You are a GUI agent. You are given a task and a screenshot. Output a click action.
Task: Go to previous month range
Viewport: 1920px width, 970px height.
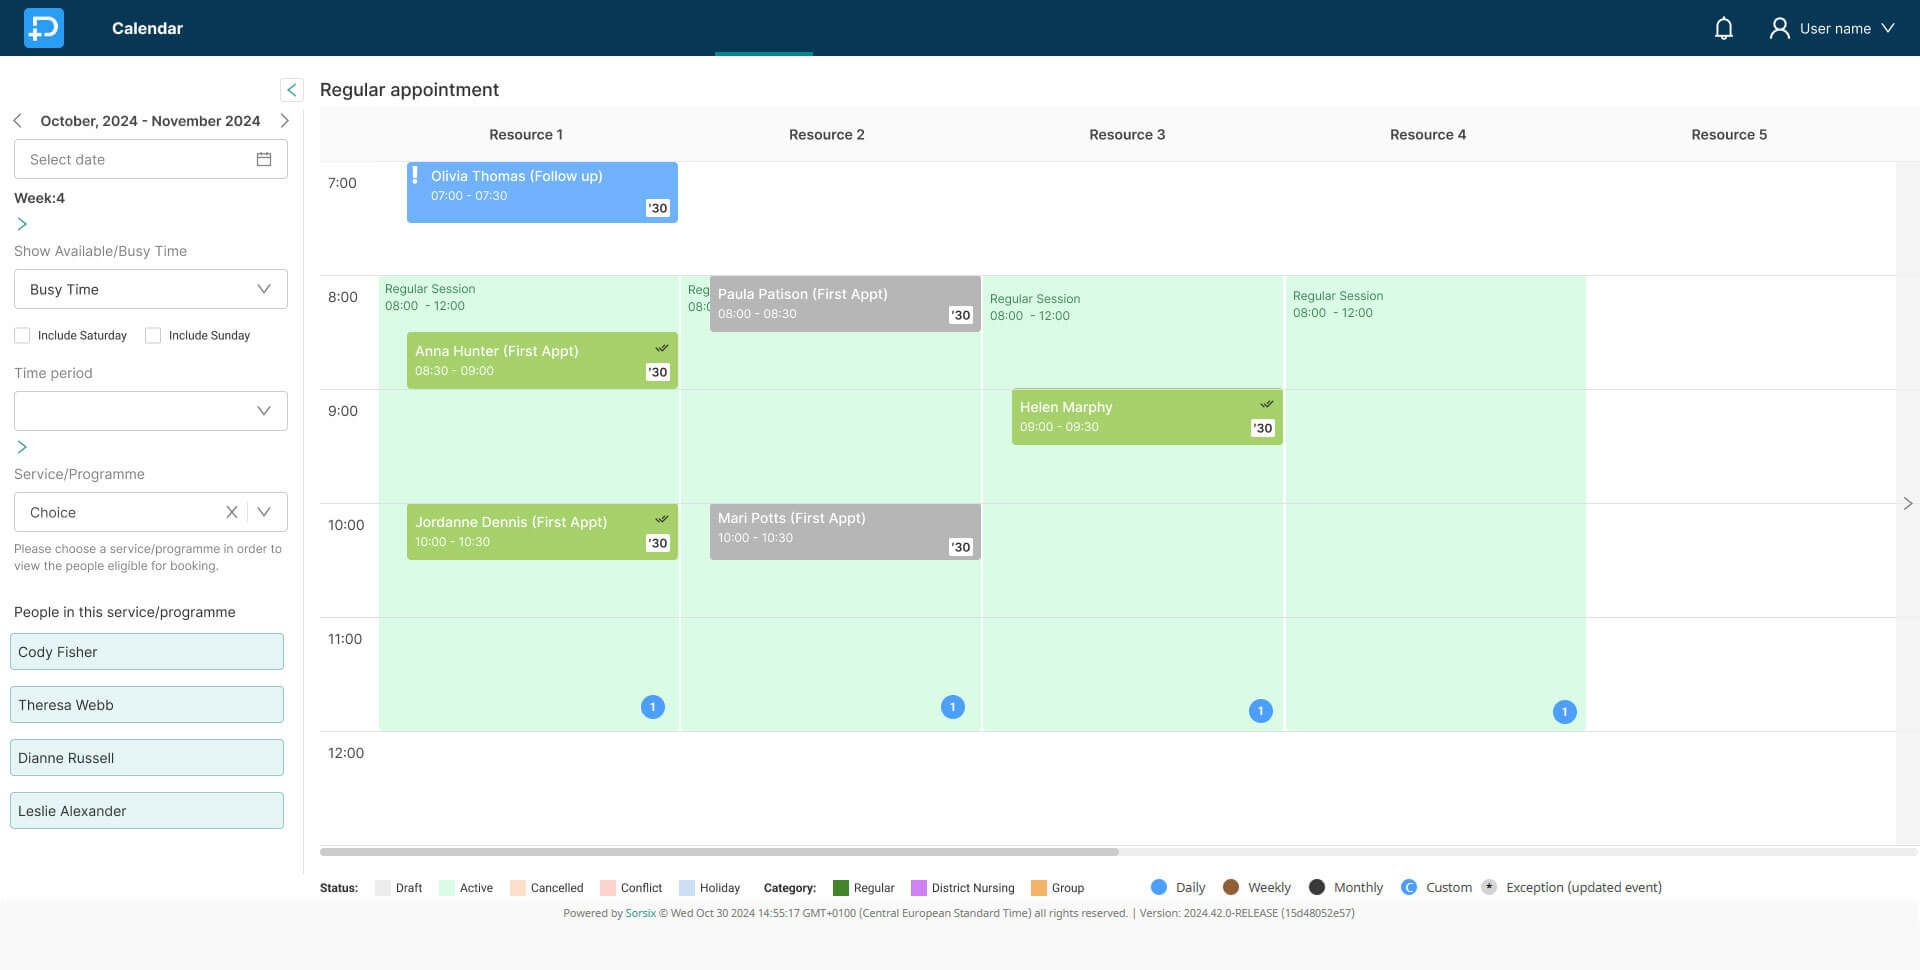click(x=18, y=121)
